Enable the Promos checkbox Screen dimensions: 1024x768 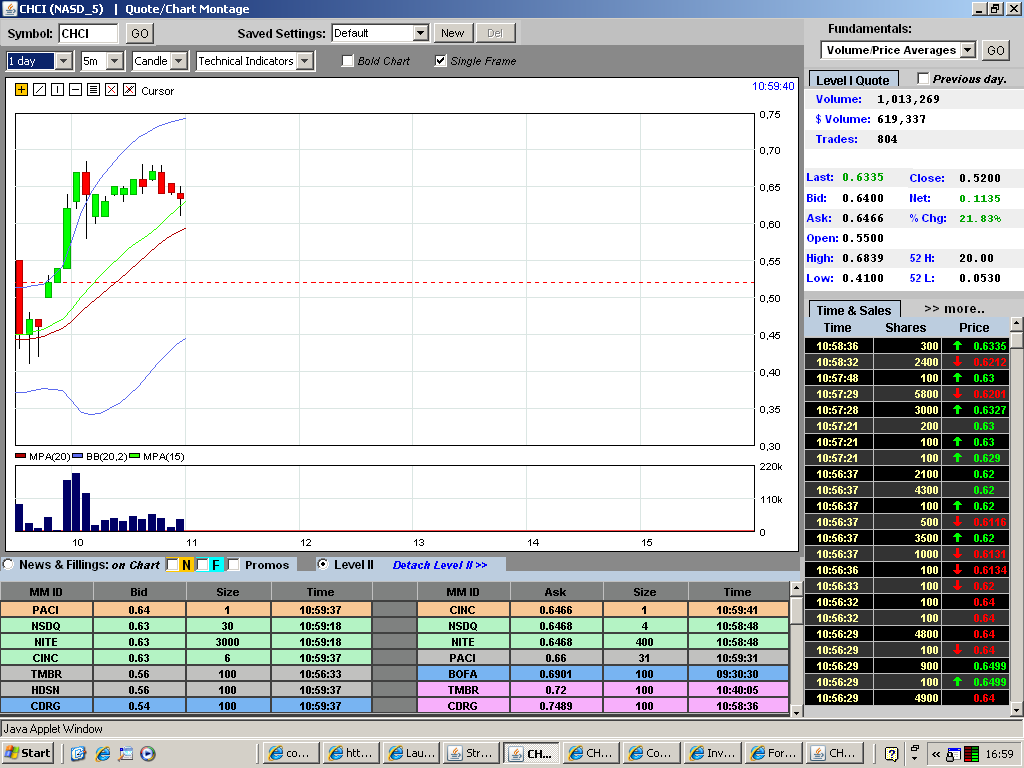(233, 564)
